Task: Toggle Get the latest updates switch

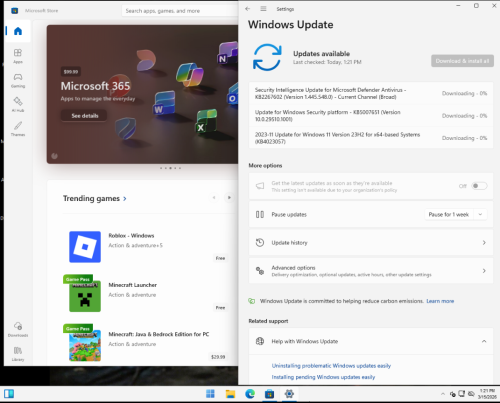Action: (x=479, y=186)
